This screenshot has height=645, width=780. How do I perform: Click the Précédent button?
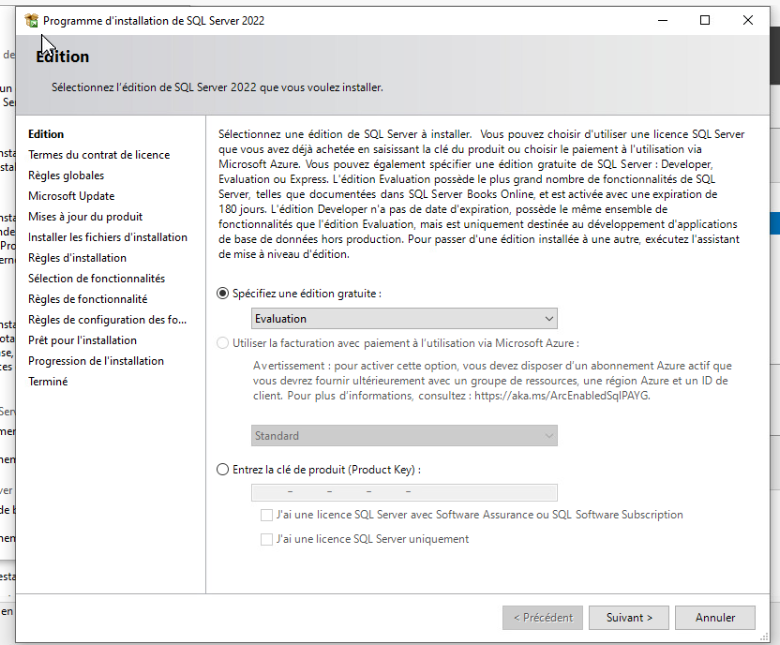[543, 618]
